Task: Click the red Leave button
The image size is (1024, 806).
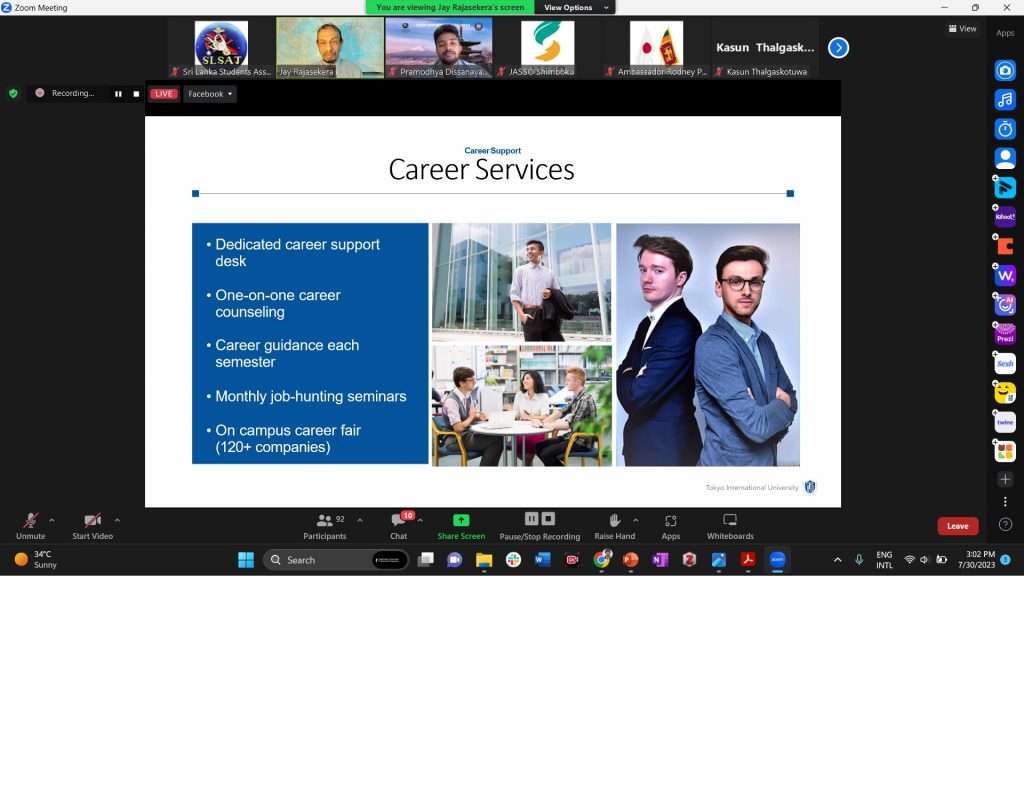Action: click(957, 526)
